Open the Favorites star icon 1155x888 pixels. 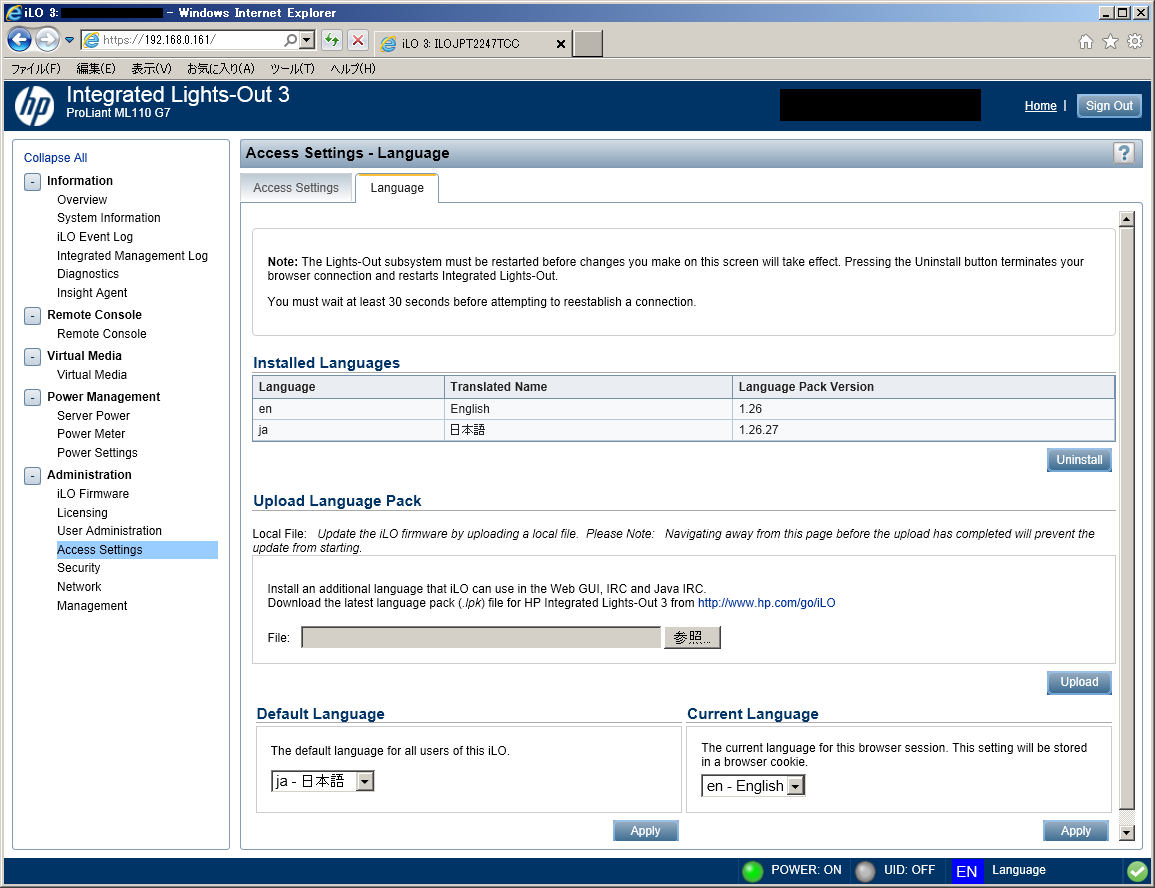1110,42
